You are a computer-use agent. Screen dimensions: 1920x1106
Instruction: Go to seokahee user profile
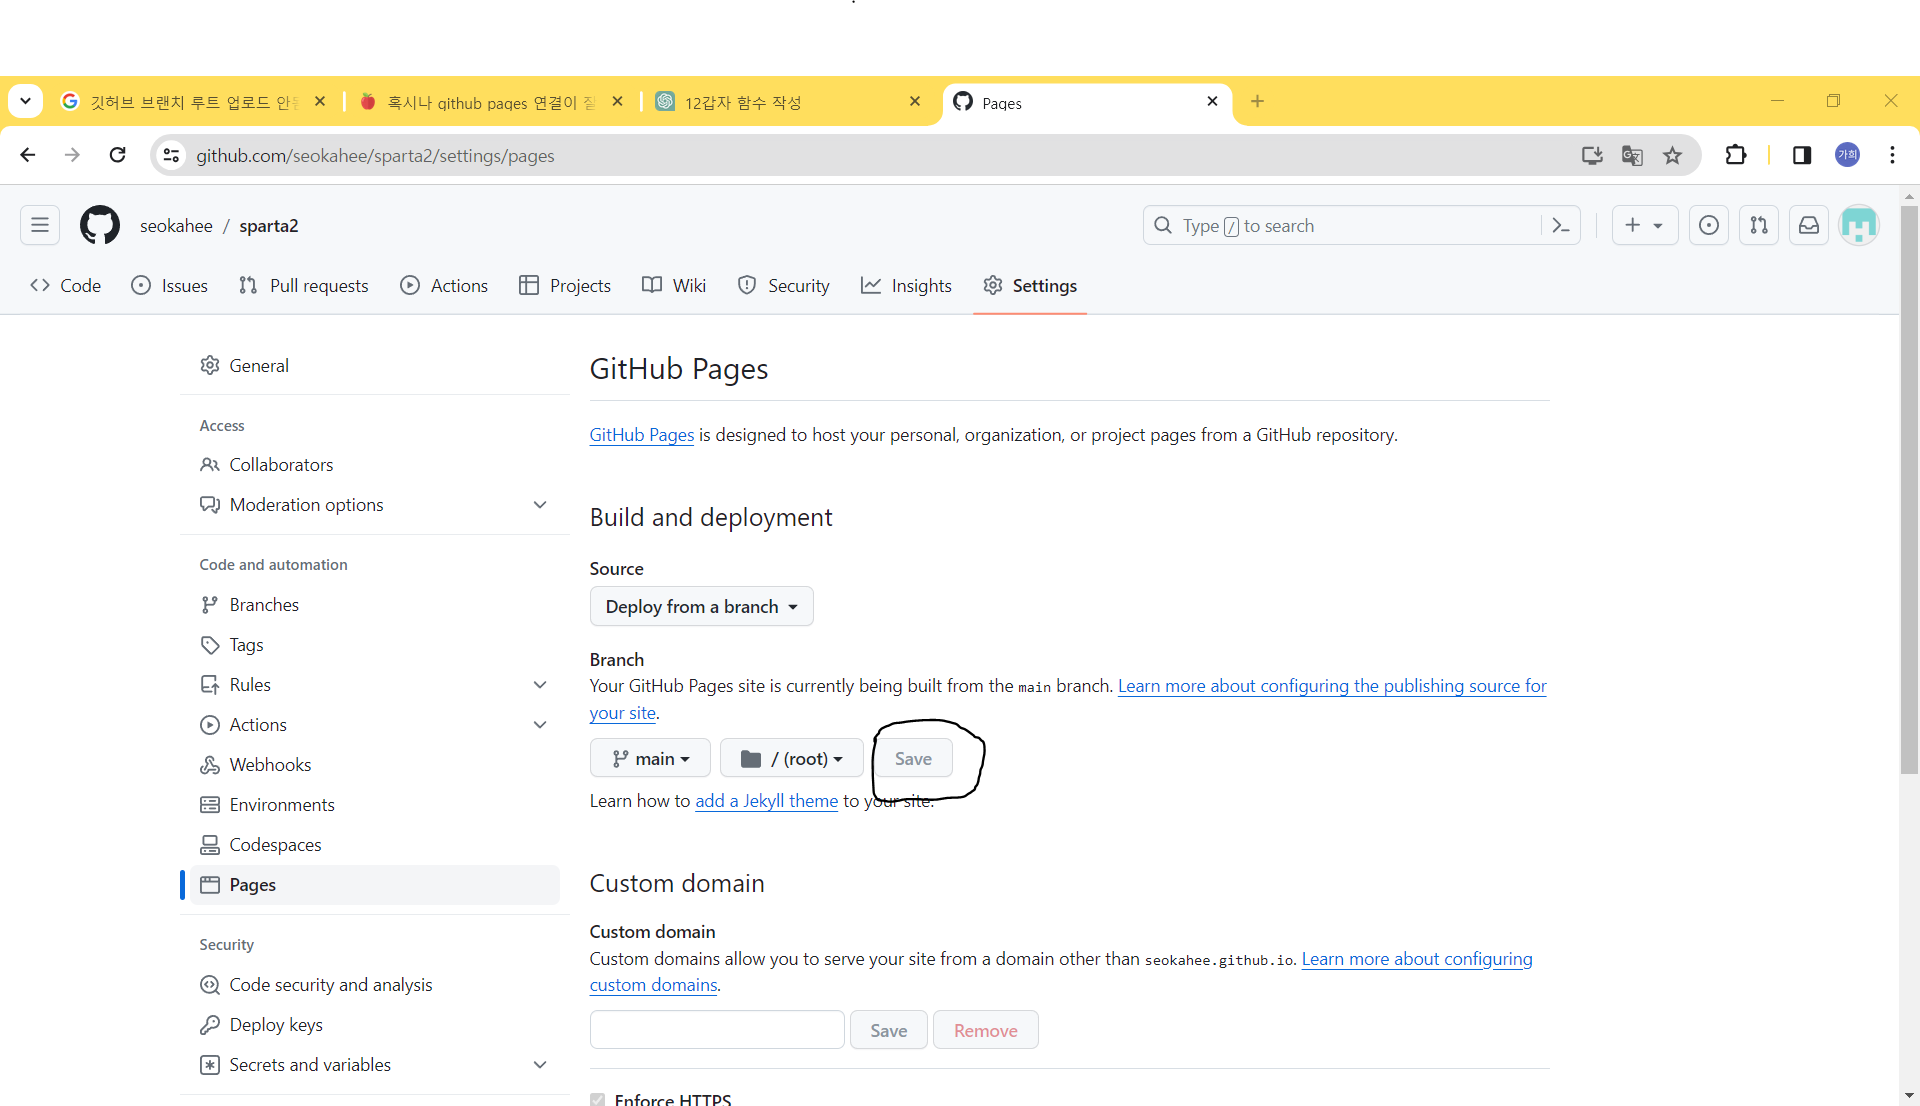[x=176, y=226]
